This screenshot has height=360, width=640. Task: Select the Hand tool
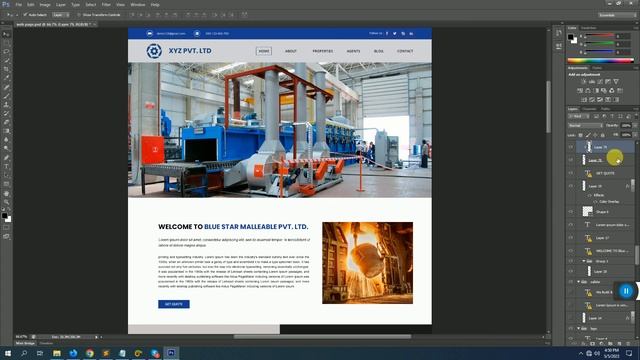point(6,193)
